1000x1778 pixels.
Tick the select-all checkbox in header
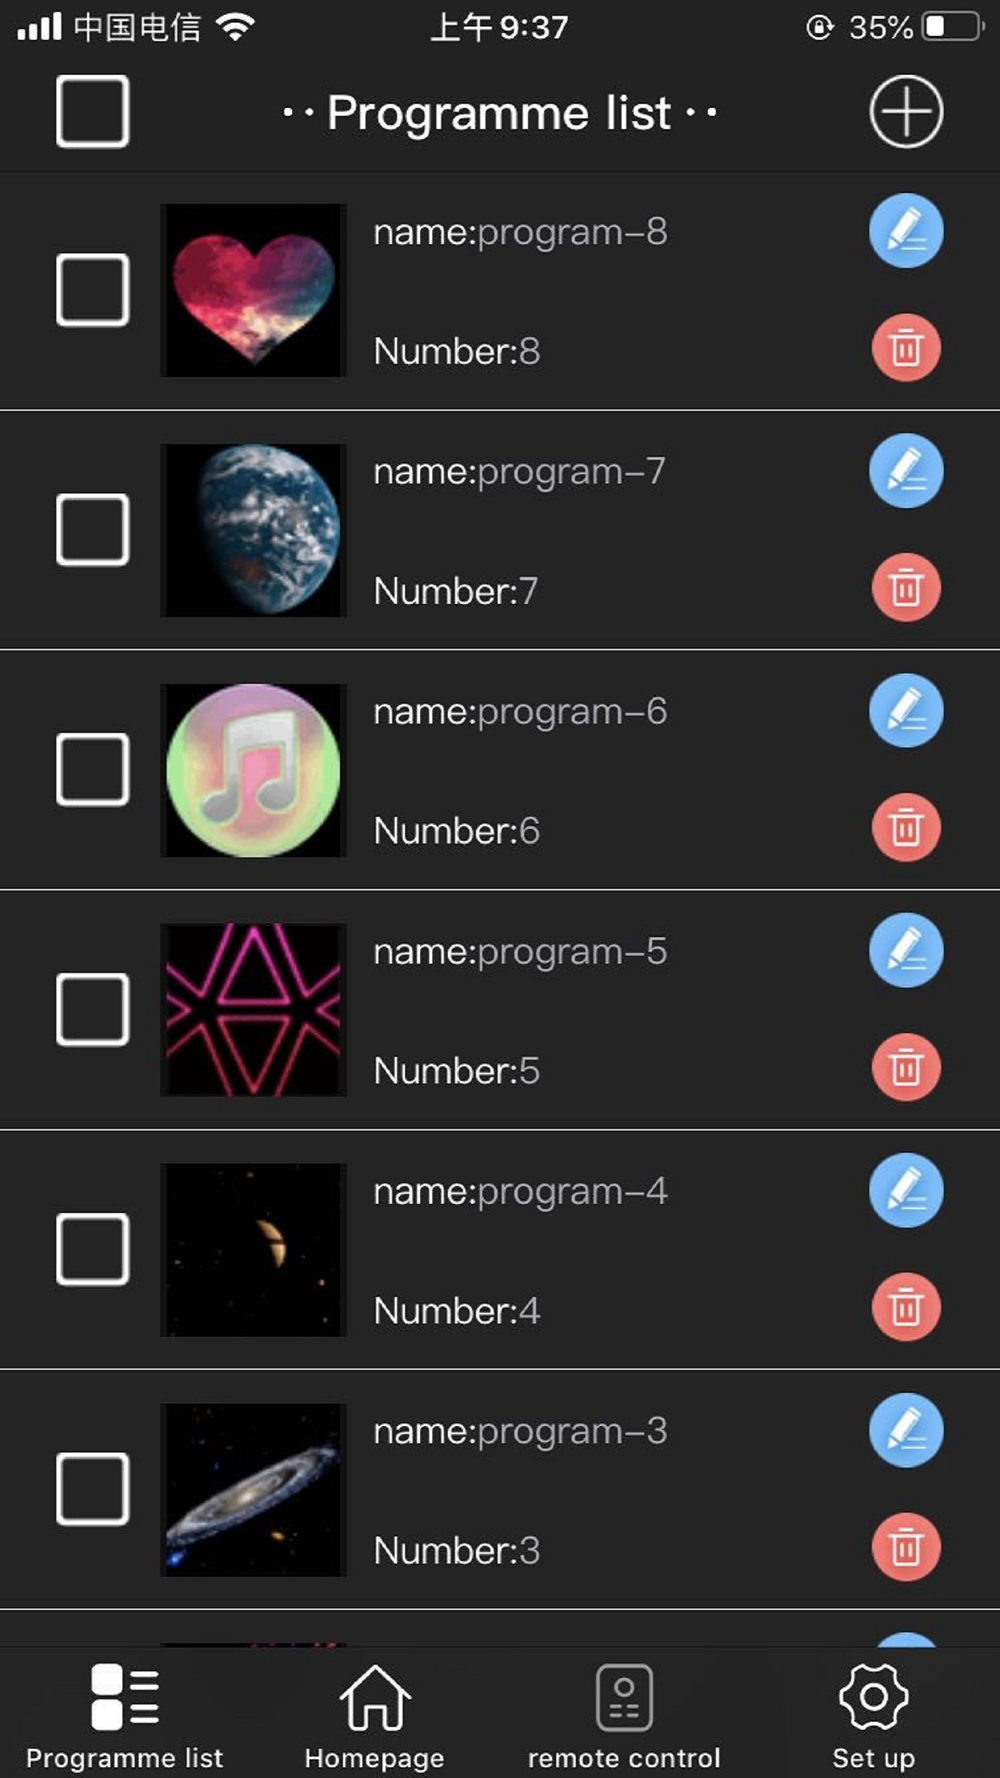click(x=92, y=111)
